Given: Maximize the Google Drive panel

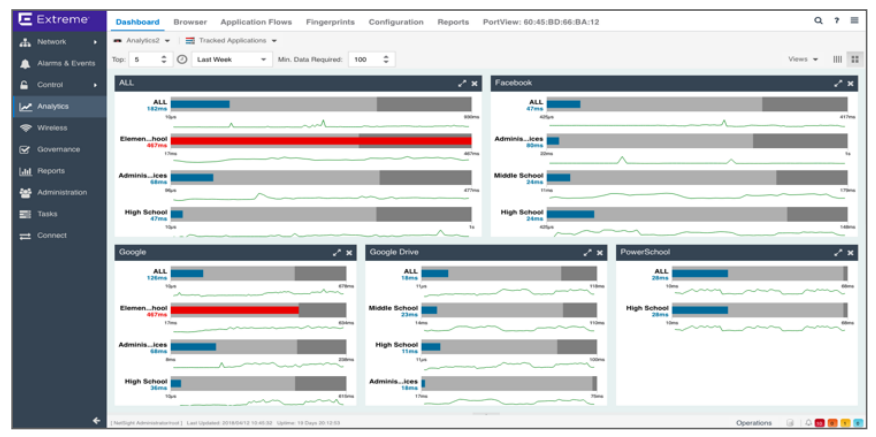Looking at the screenshot, I should 587,253.
